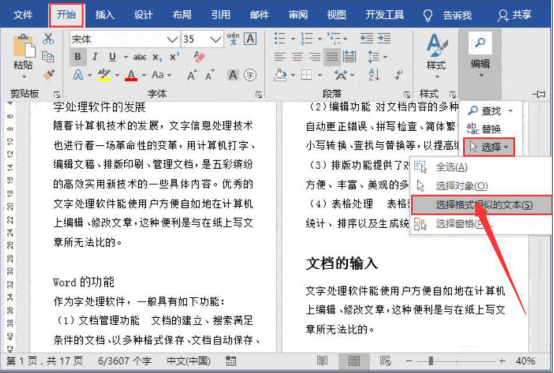Open the phonetic guide (wén) tool

(233, 39)
